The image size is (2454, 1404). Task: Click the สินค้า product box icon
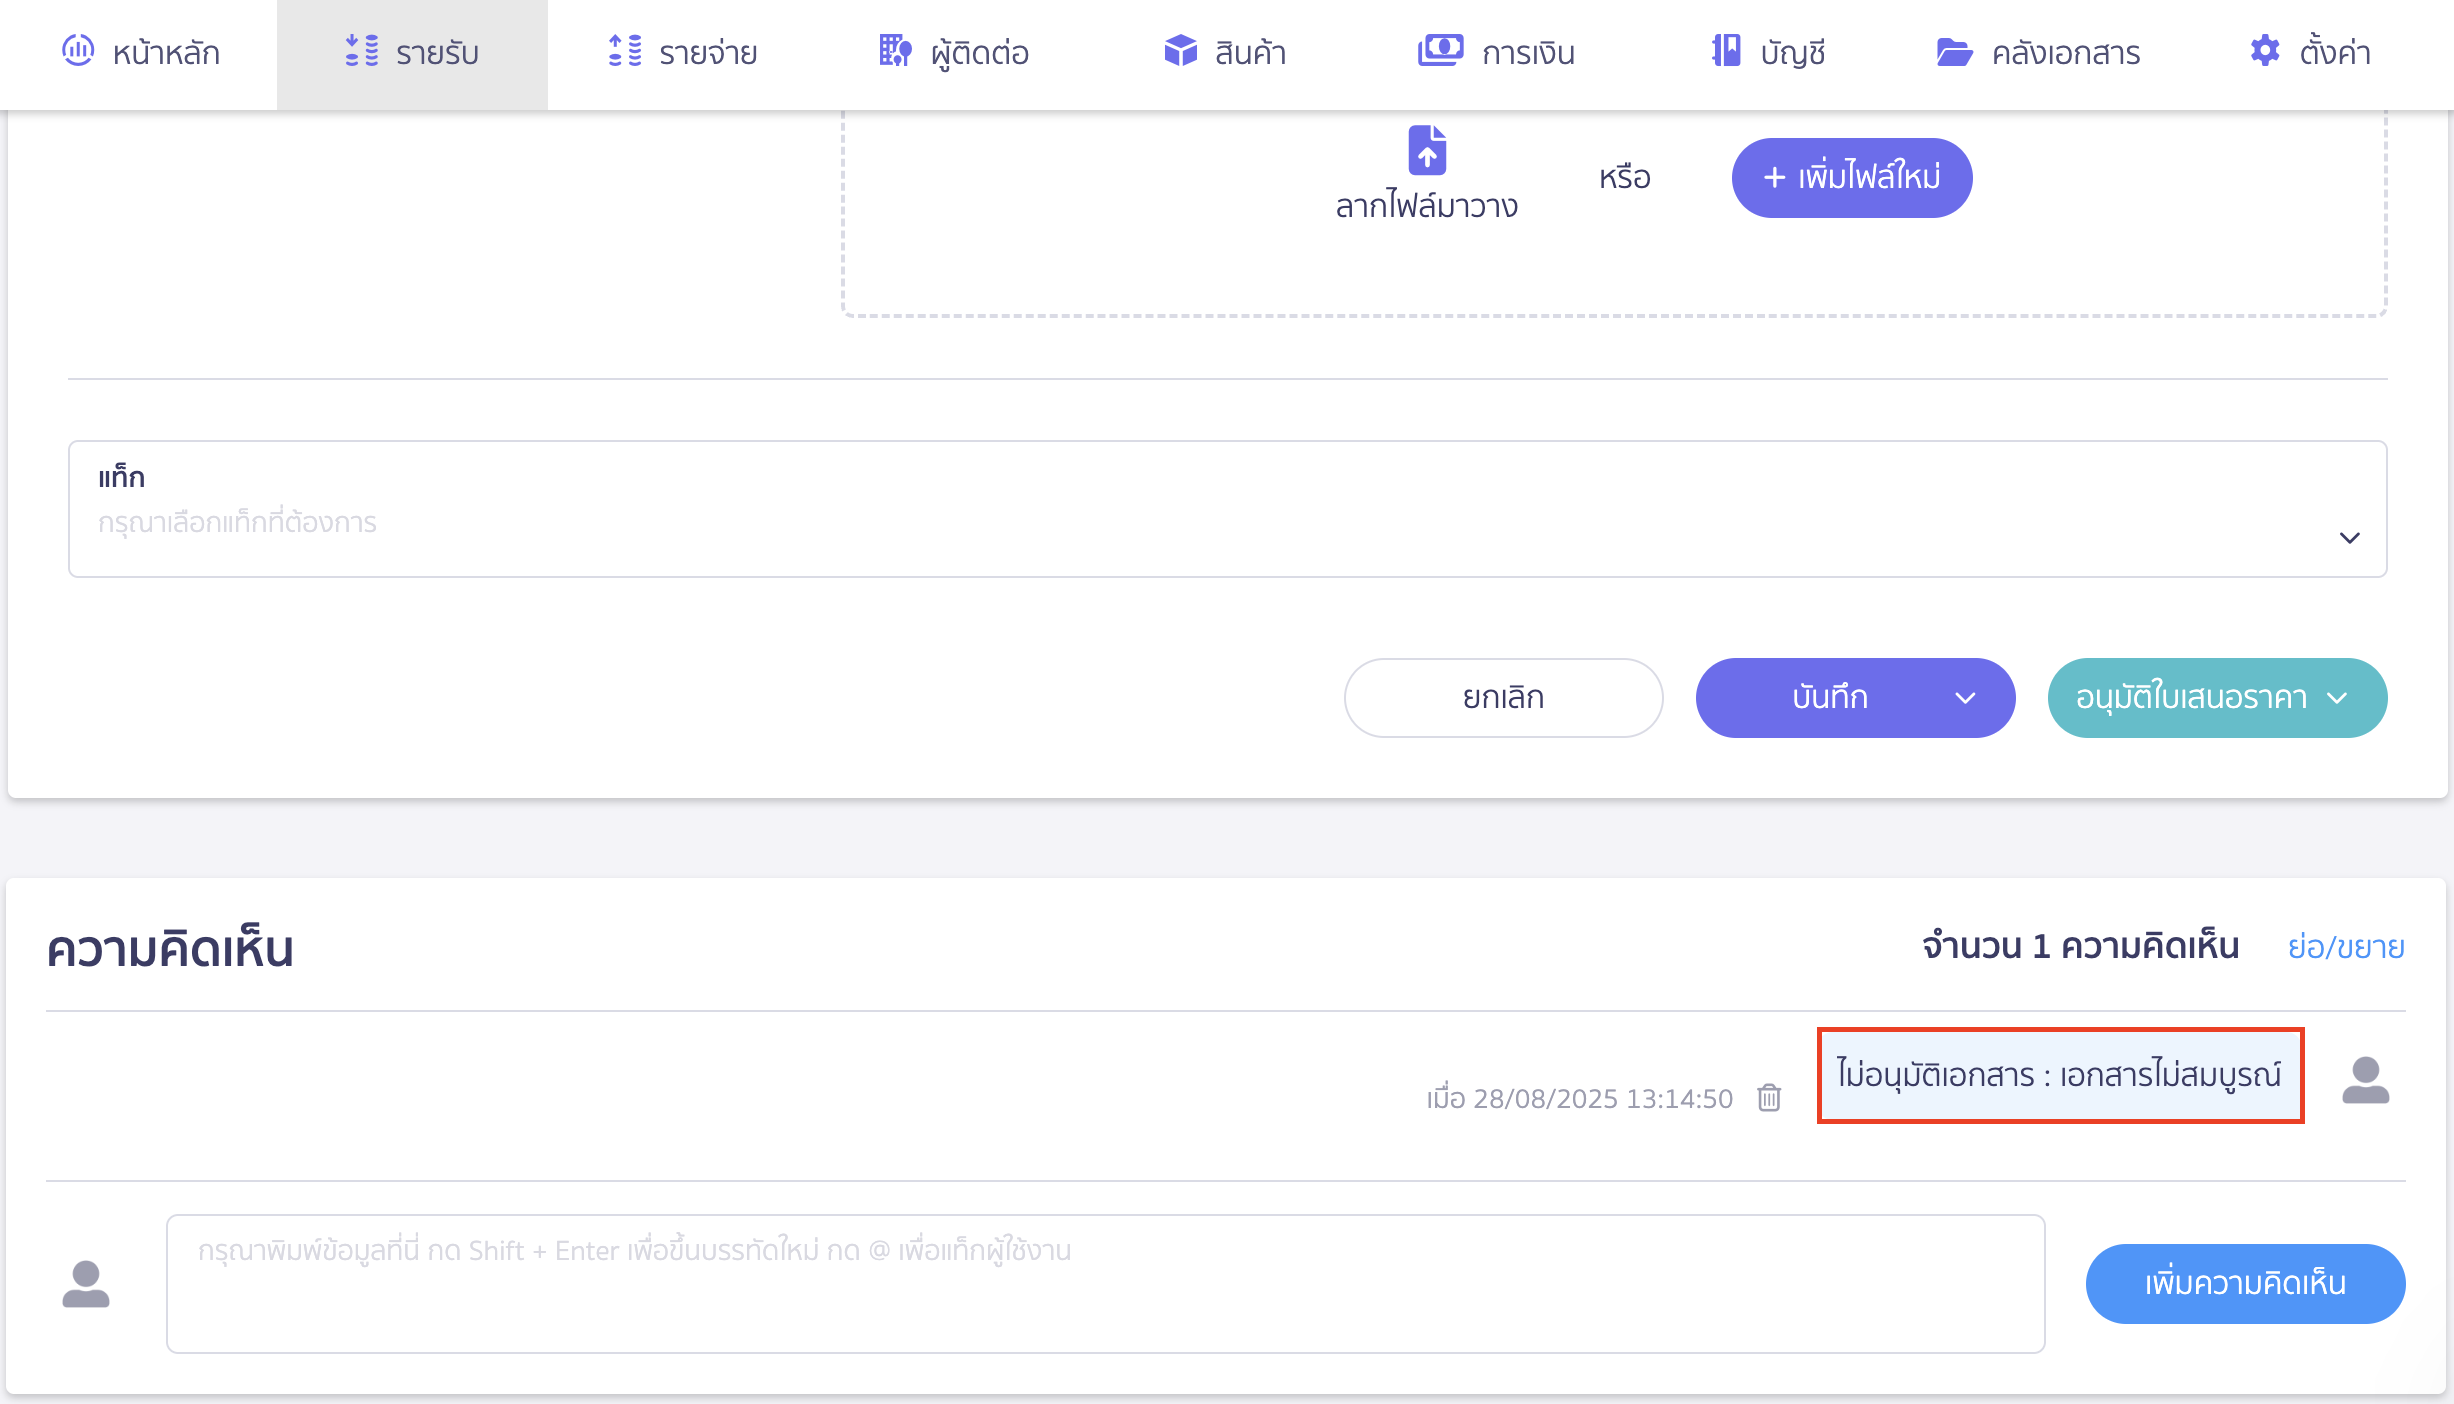(x=1181, y=50)
